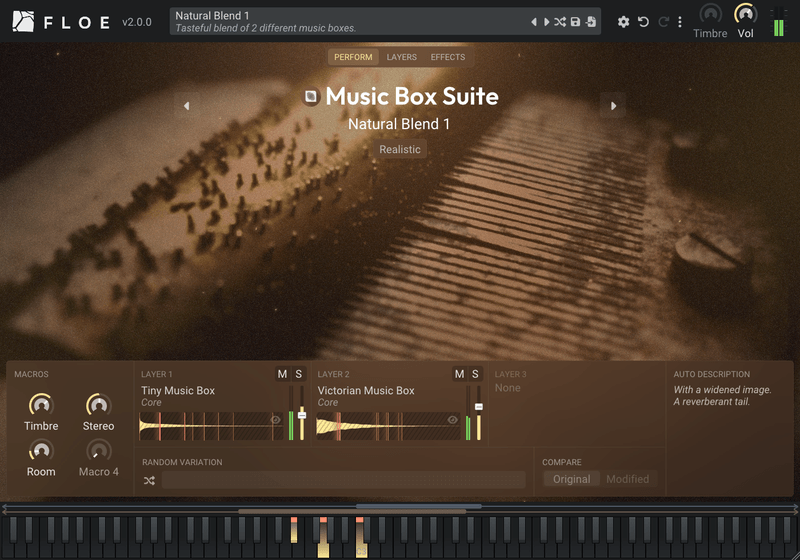800x560 pixels.
Task: Mute Layer 2 with its M button
Action: pyautogui.click(x=459, y=374)
